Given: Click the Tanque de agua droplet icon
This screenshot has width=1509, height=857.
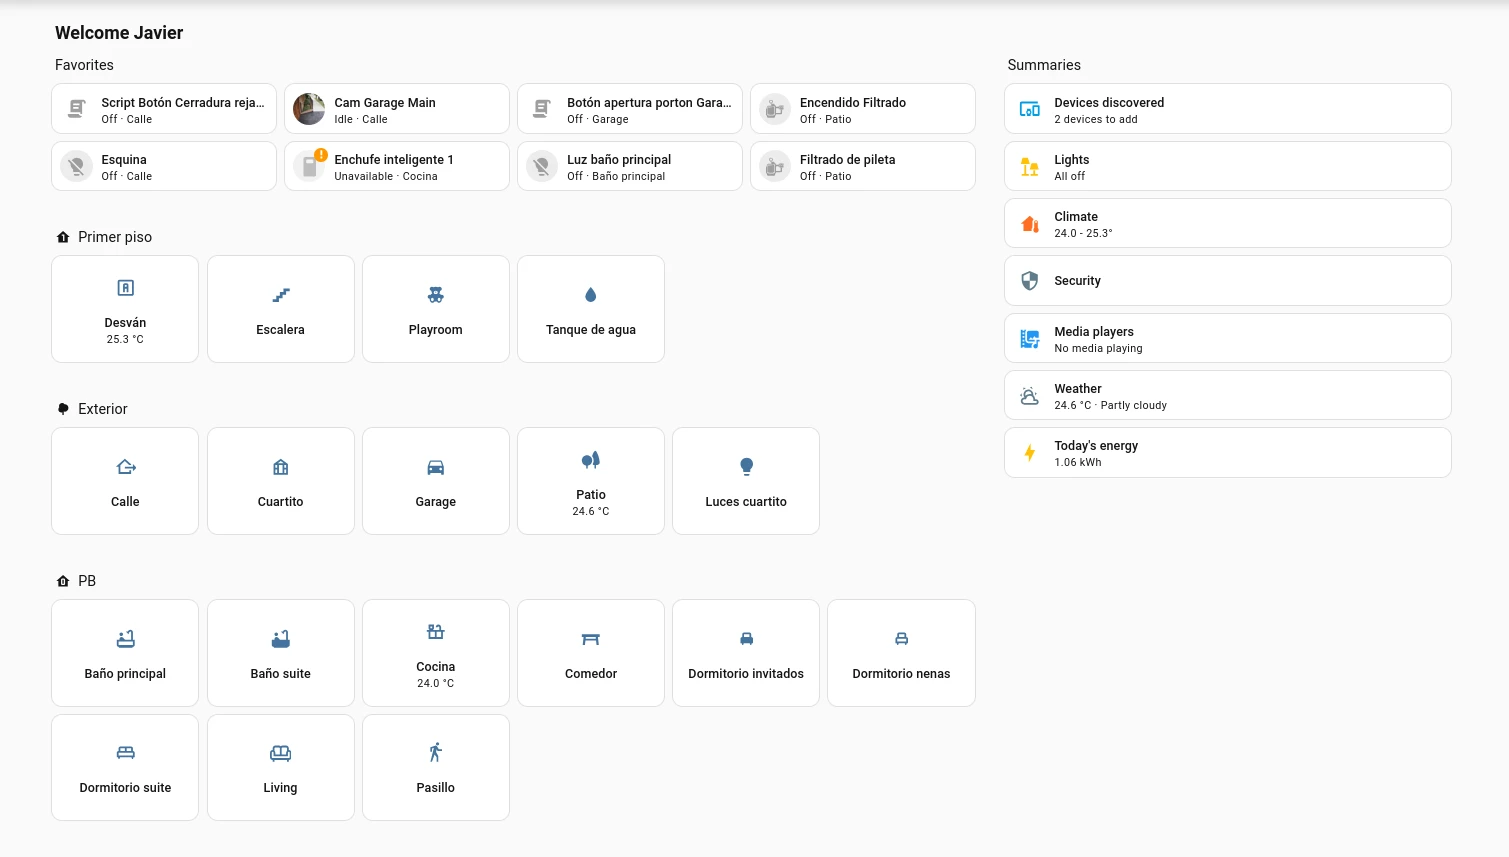Looking at the screenshot, I should click(590, 294).
